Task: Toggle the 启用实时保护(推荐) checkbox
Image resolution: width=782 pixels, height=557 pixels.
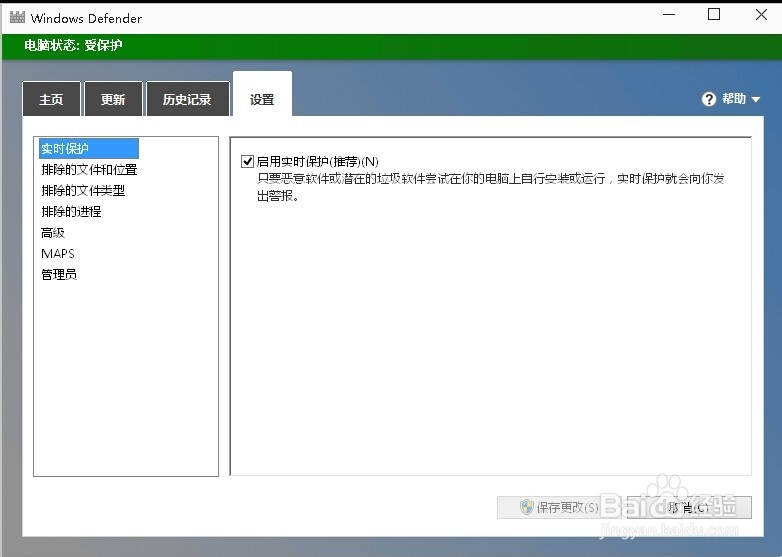Action: [x=247, y=161]
